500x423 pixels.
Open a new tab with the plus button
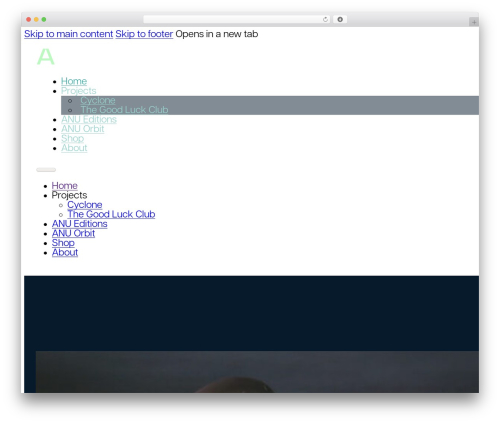coord(474,22)
